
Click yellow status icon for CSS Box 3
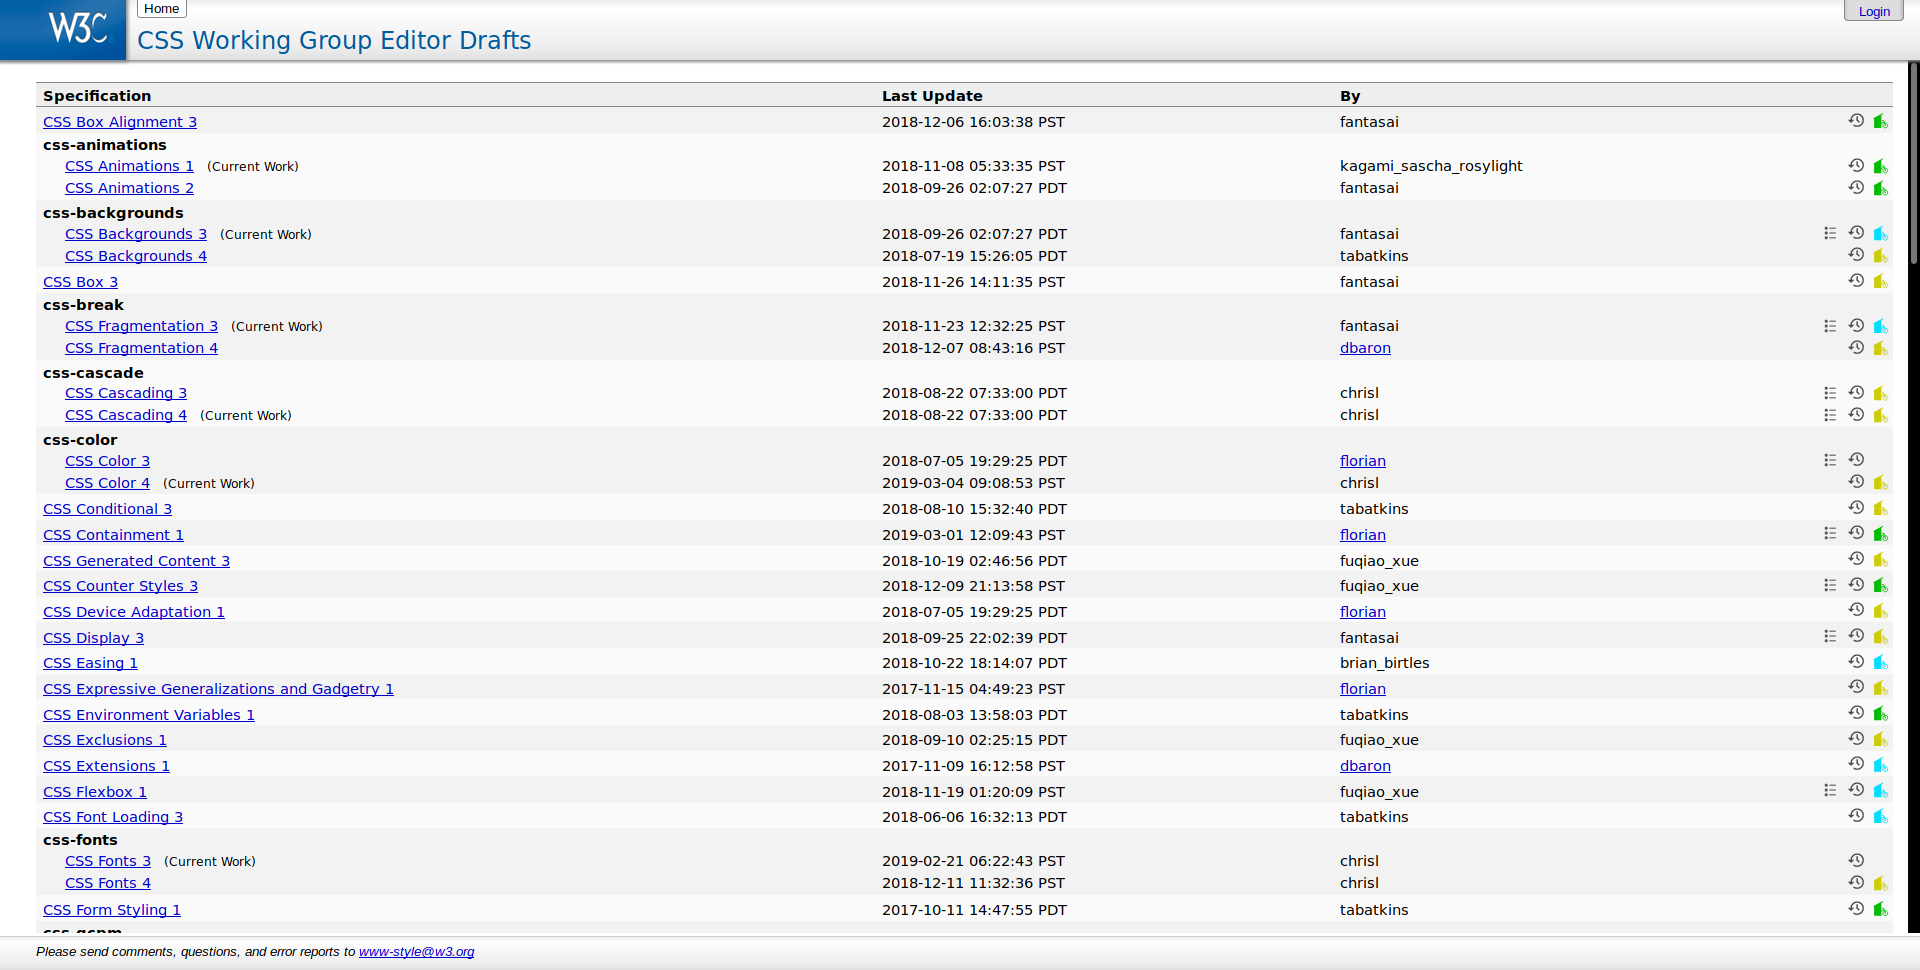[x=1880, y=281]
